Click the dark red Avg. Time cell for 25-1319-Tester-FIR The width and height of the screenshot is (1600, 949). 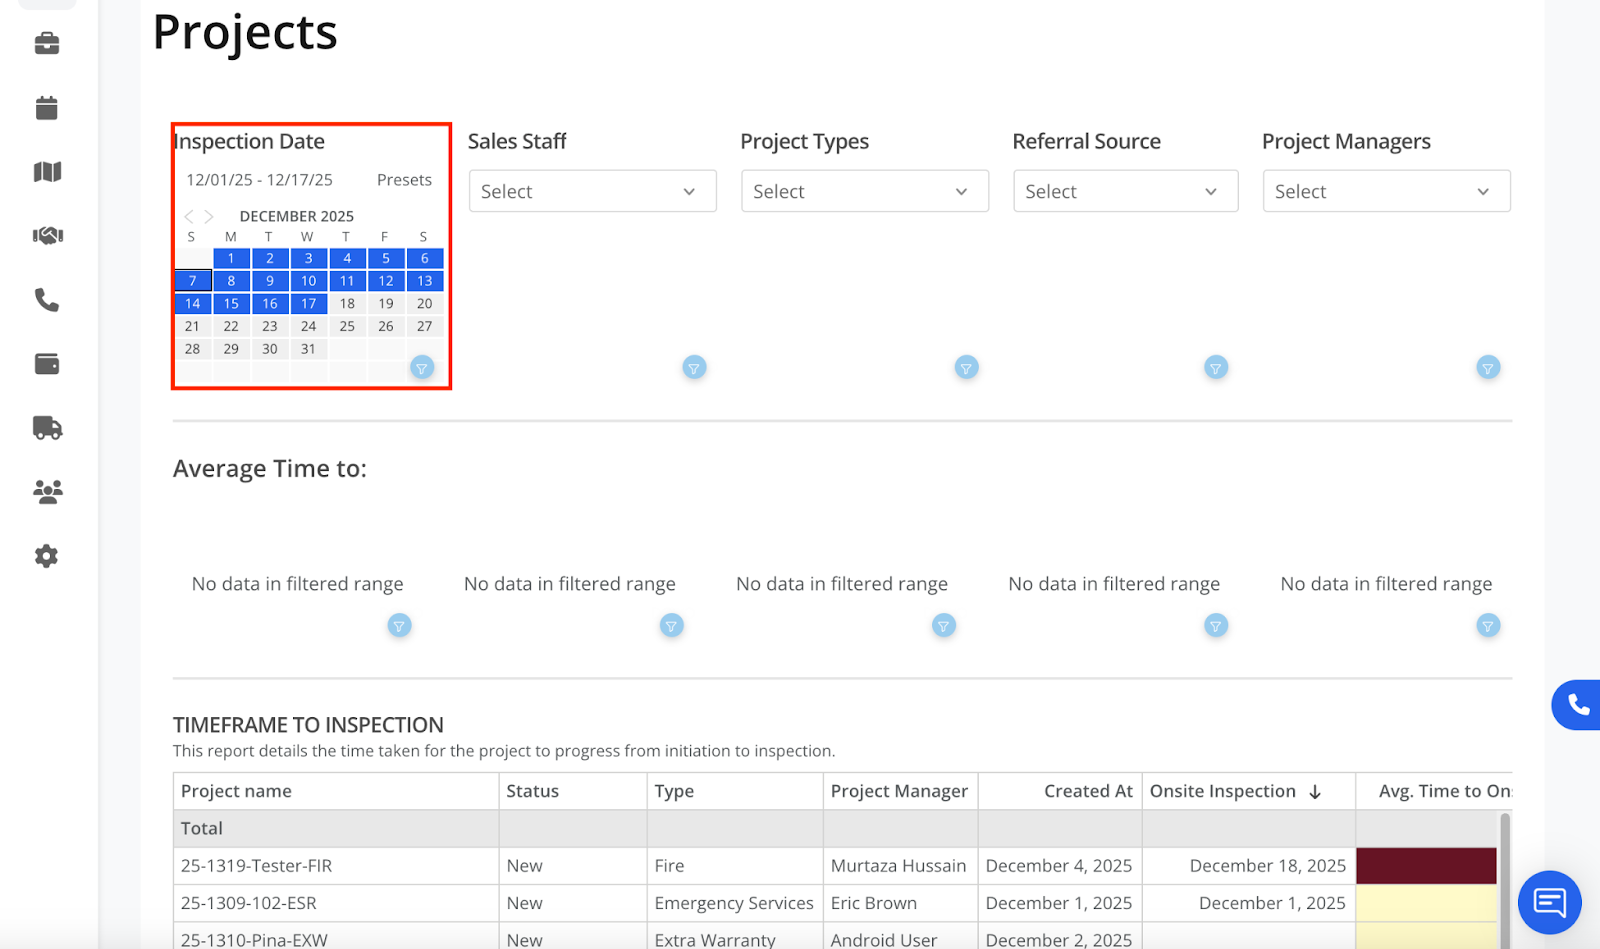tap(1426, 866)
